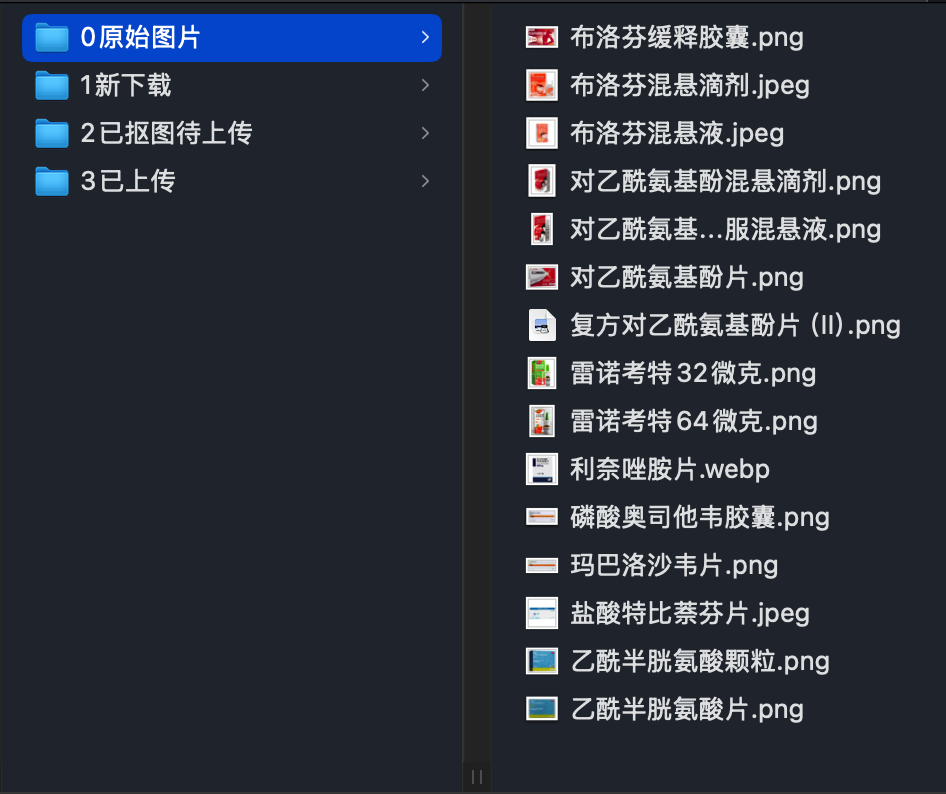
Task: Select file 对乙酰氨基酚片.png
Action: pos(687,278)
